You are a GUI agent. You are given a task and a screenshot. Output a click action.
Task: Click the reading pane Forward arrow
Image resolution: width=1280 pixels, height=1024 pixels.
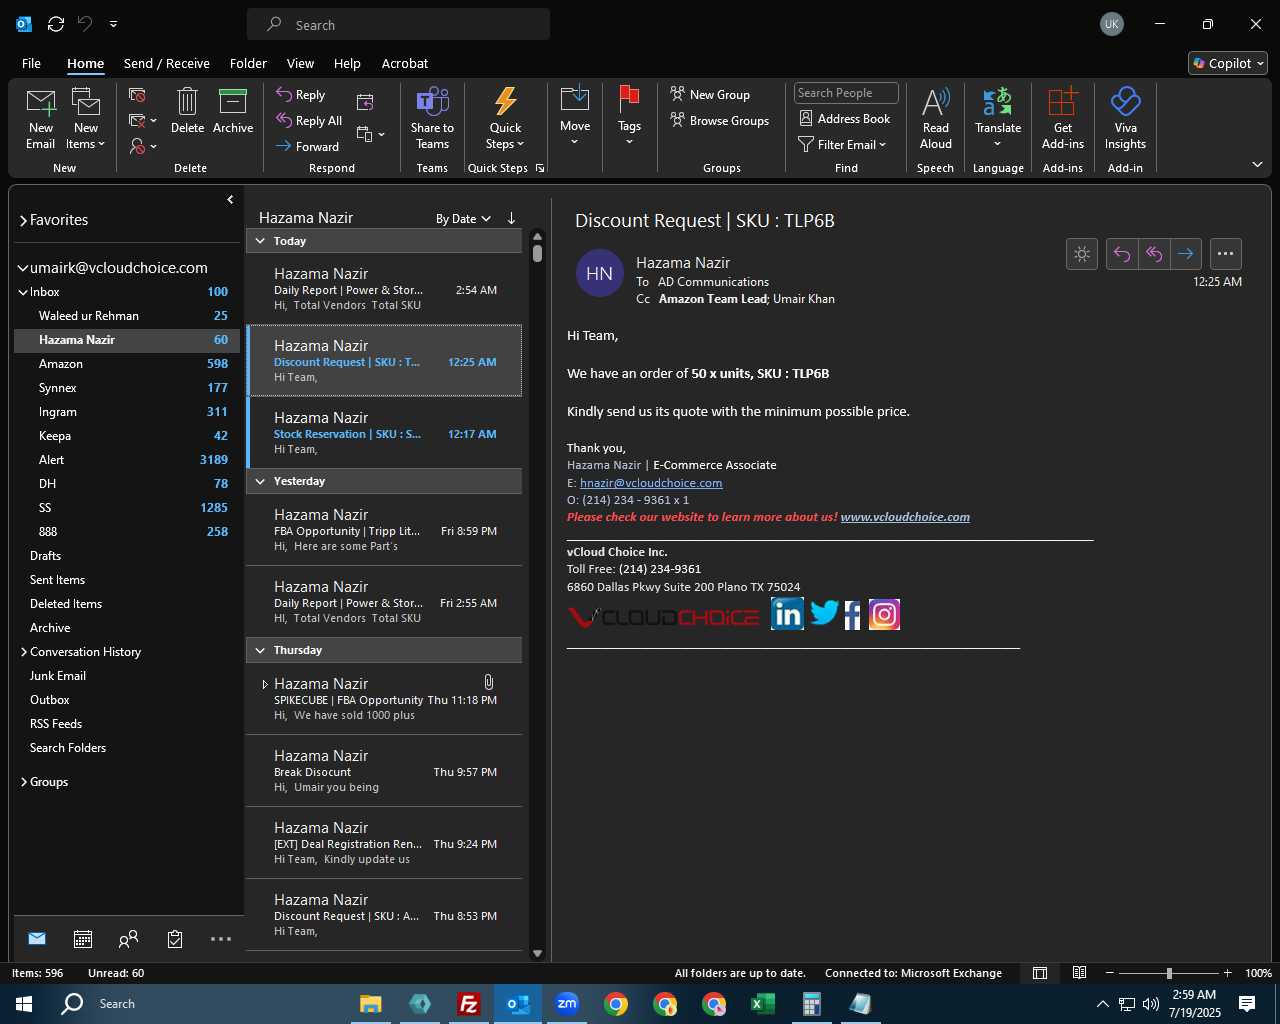click(x=1186, y=254)
